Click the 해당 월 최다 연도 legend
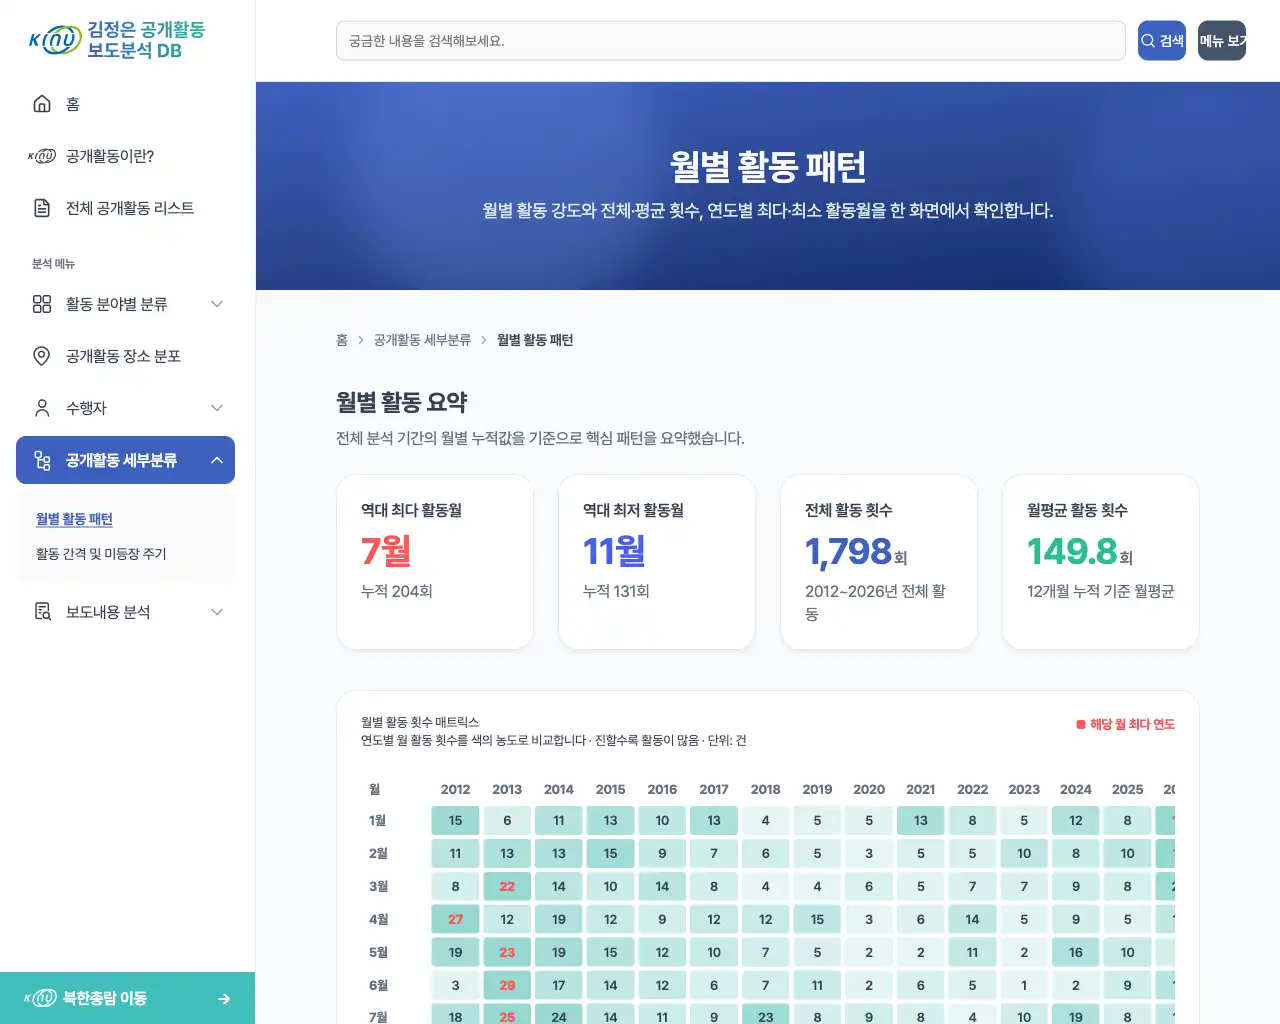This screenshot has height=1024, width=1280. (x=1125, y=724)
